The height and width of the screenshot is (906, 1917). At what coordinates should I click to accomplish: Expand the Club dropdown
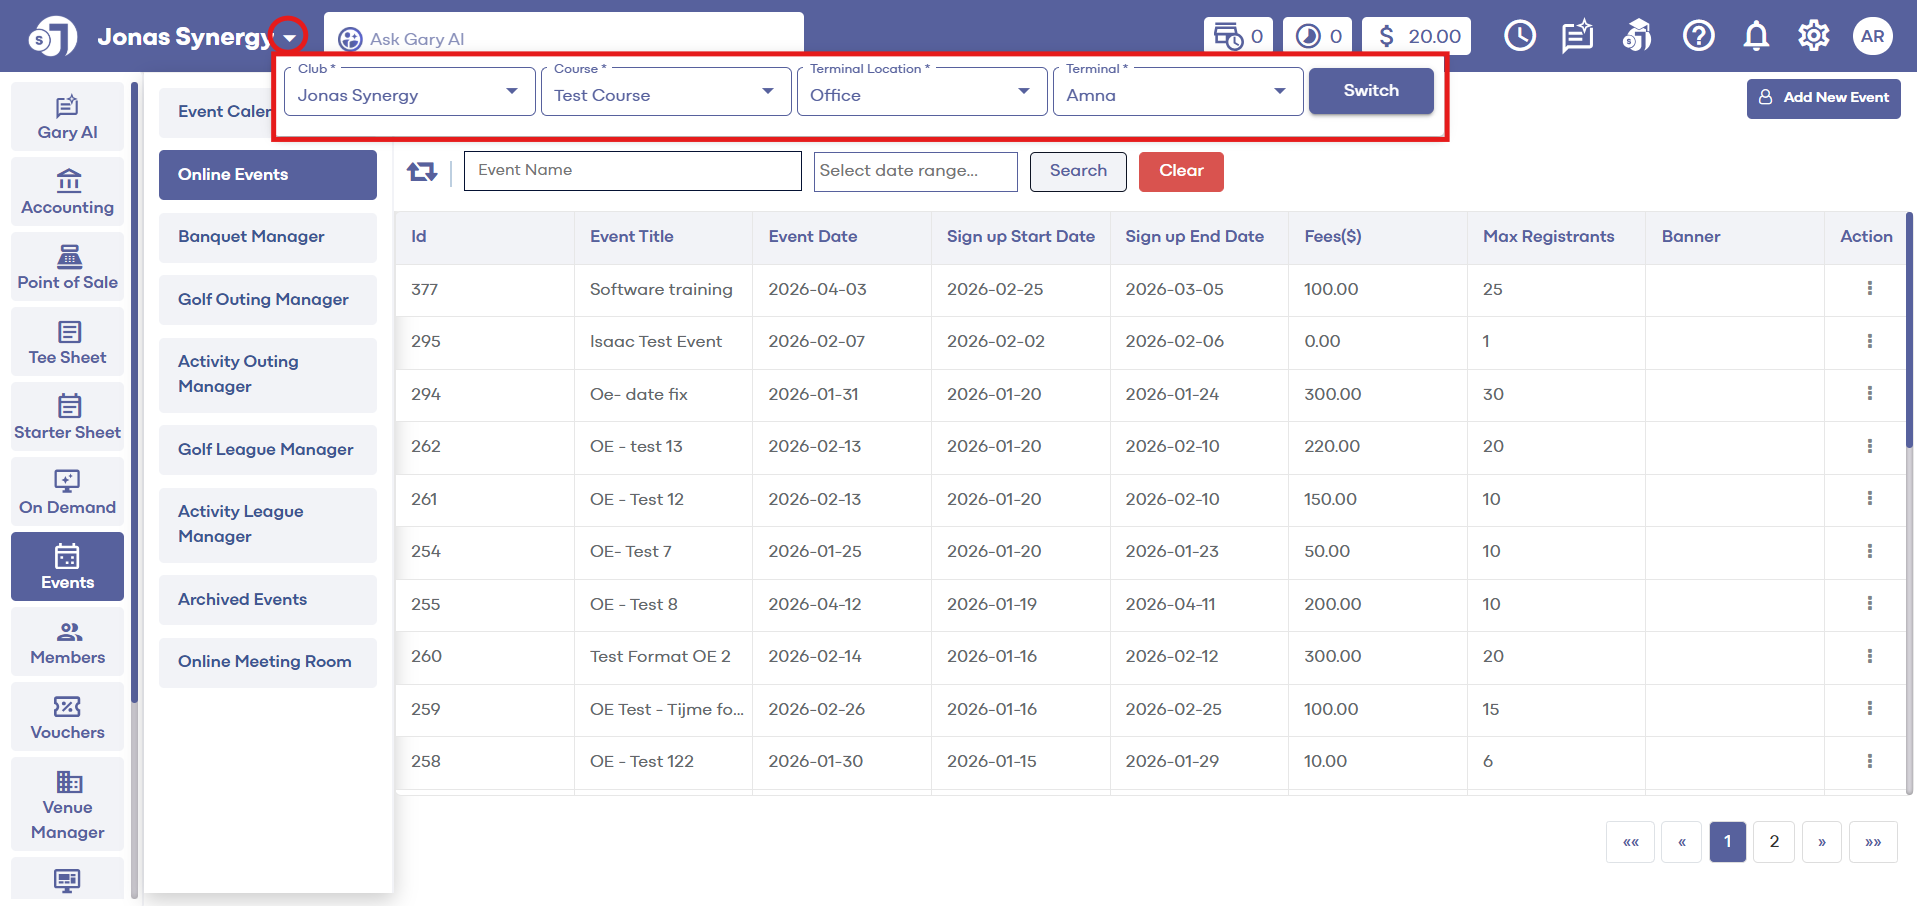pyautogui.click(x=409, y=93)
